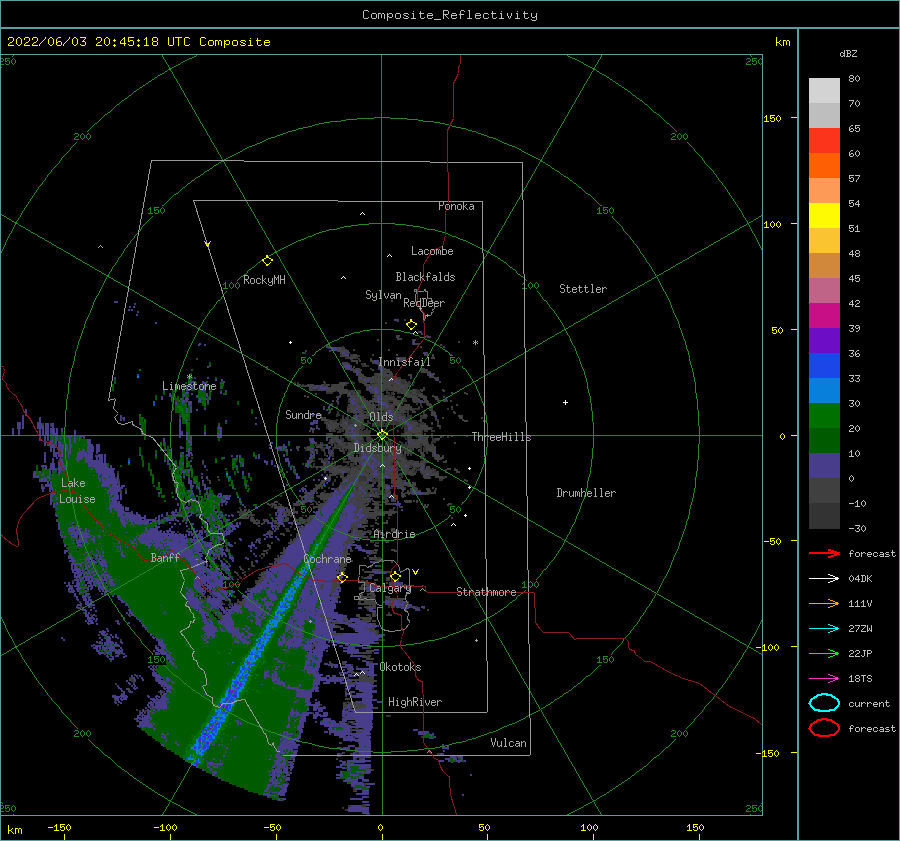Click the Lacombe city label

point(432,251)
